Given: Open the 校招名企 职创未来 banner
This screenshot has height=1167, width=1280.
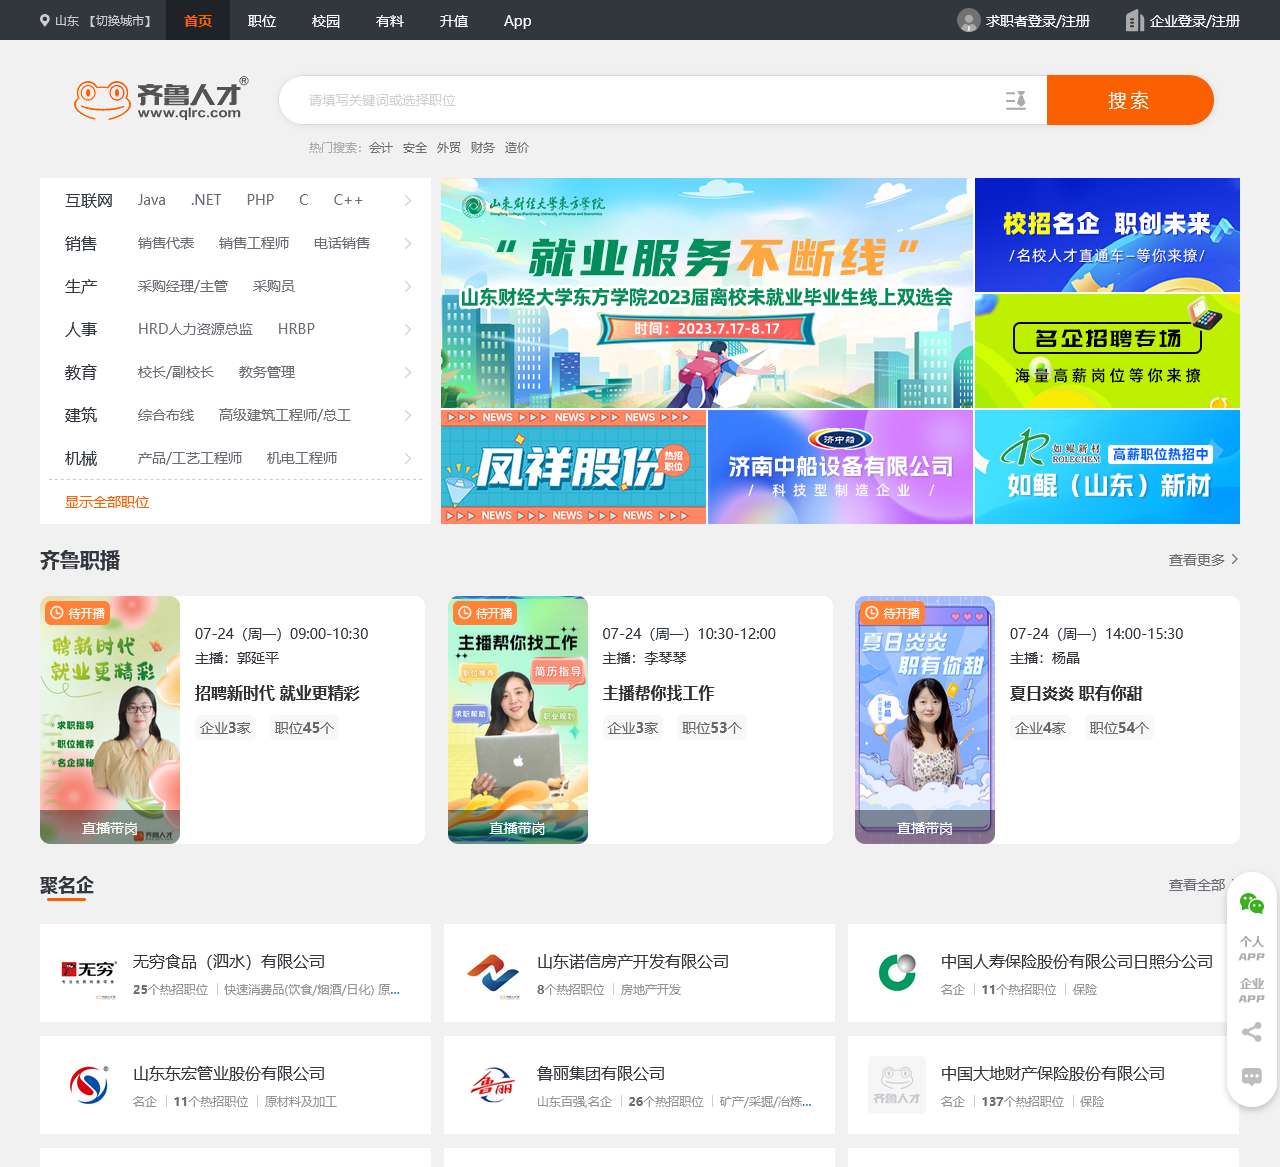Looking at the screenshot, I should [x=1107, y=235].
